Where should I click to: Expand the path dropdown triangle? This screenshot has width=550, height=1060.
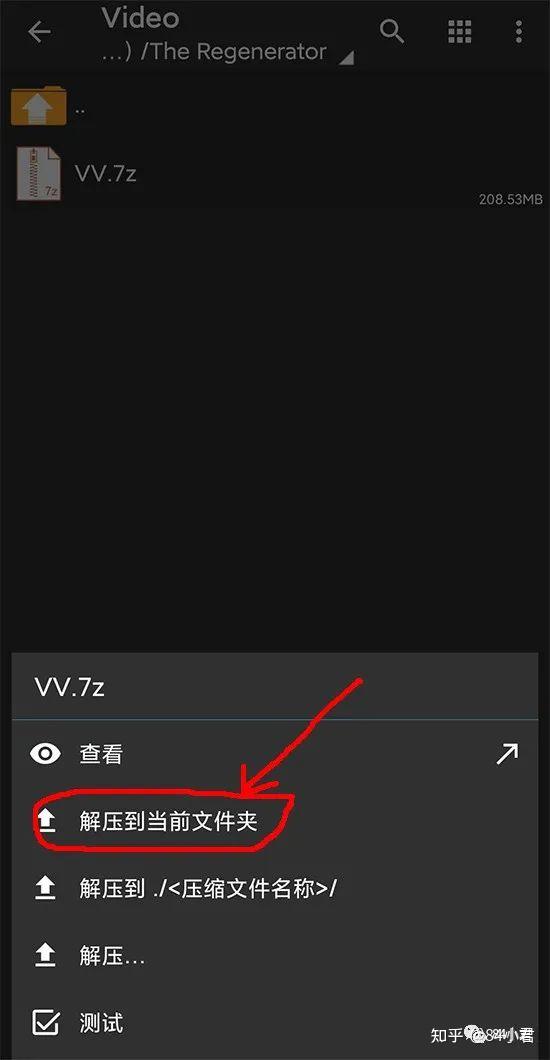tap(345, 59)
